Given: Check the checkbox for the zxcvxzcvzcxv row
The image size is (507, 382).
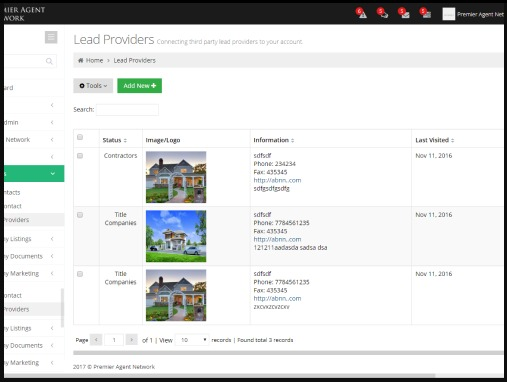Looking at the screenshot, I should pyautogui.click(x=80, y=274).
